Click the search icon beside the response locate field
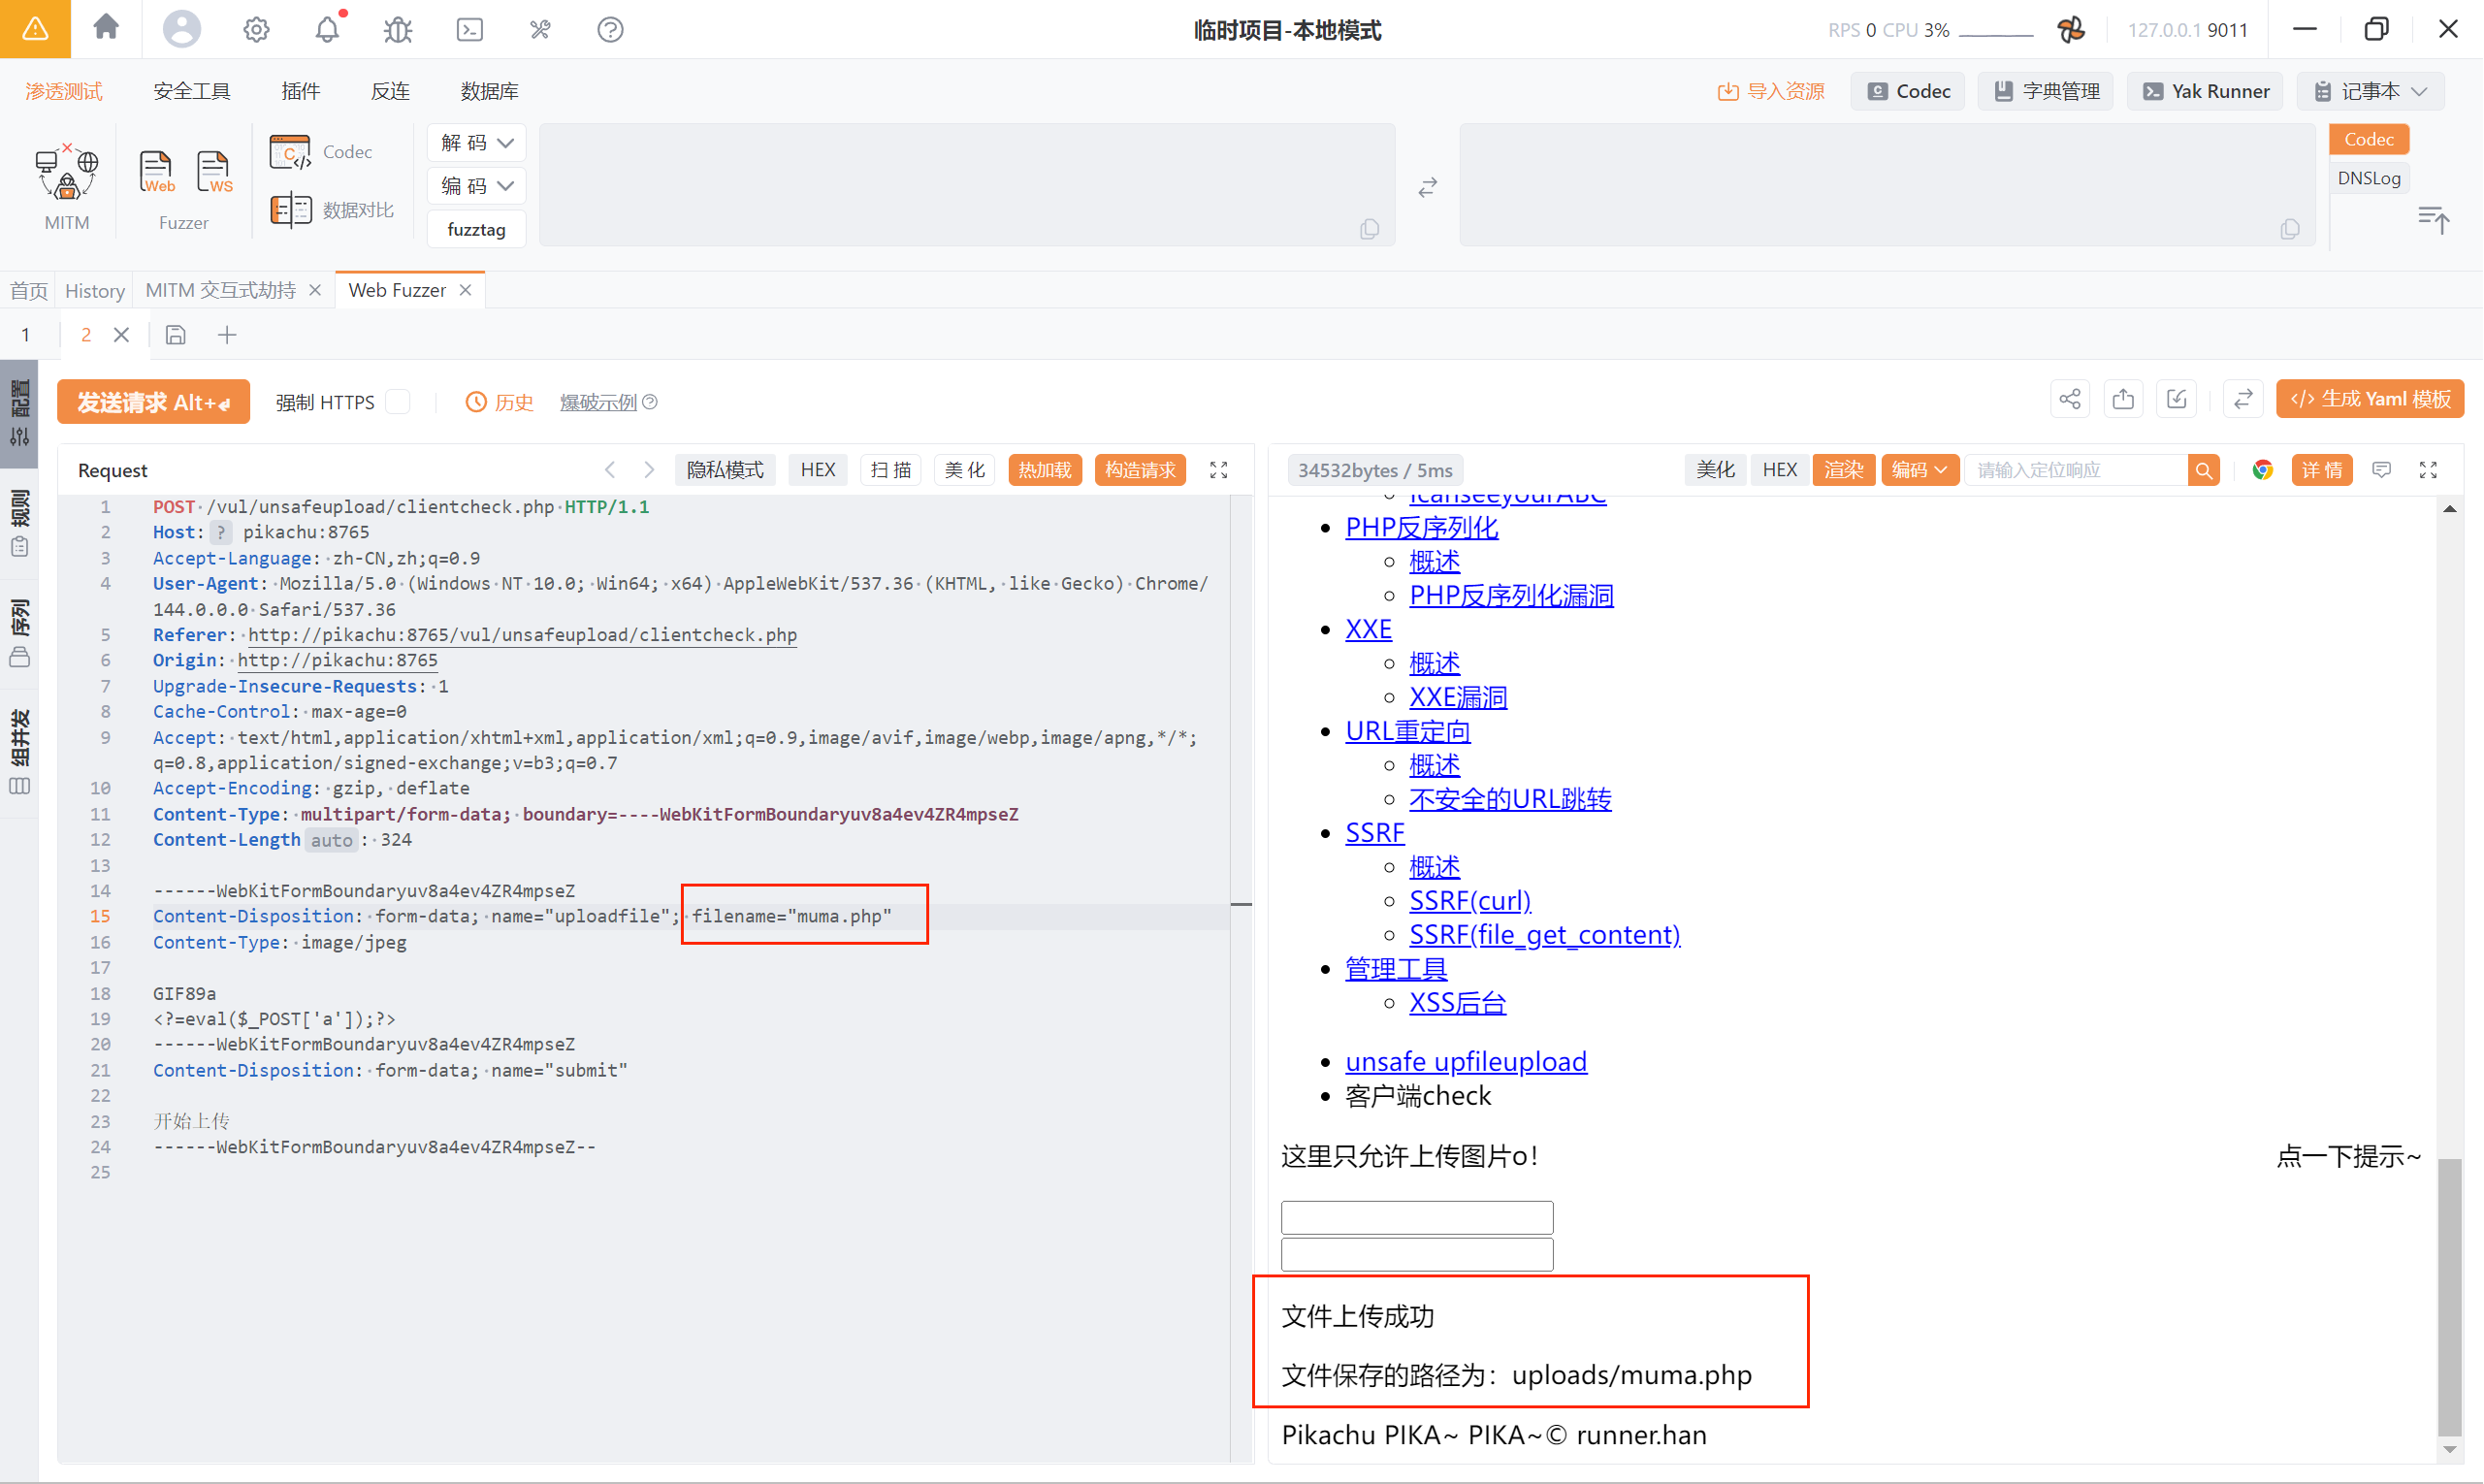The image size is (2484, 1484). point(2203,470)
